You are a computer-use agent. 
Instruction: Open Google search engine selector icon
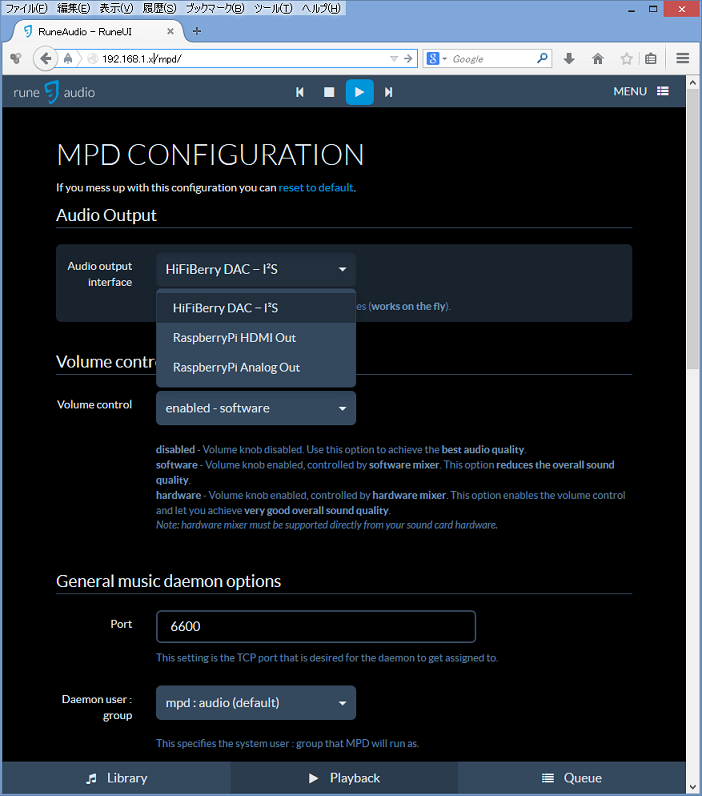click(x=437, y=59)
